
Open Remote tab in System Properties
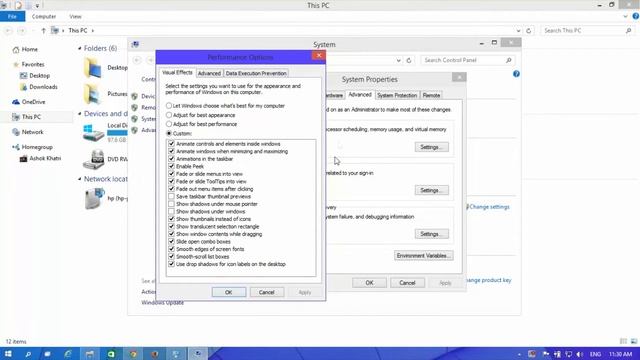coord(431,95)
